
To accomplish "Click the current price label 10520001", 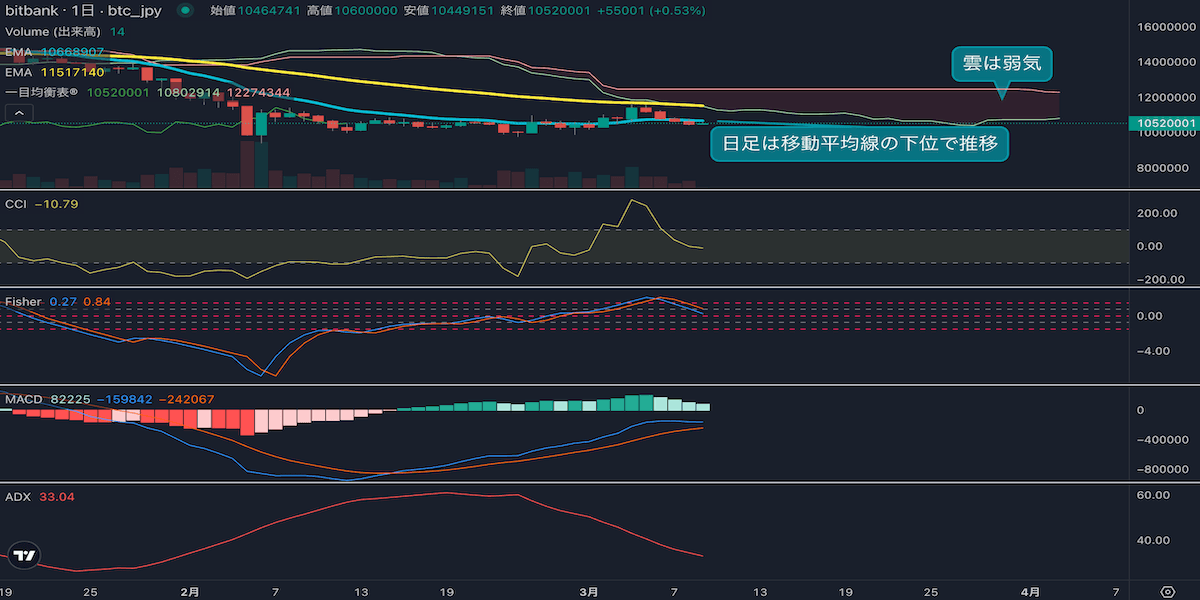I will (x=1162, y=123).
